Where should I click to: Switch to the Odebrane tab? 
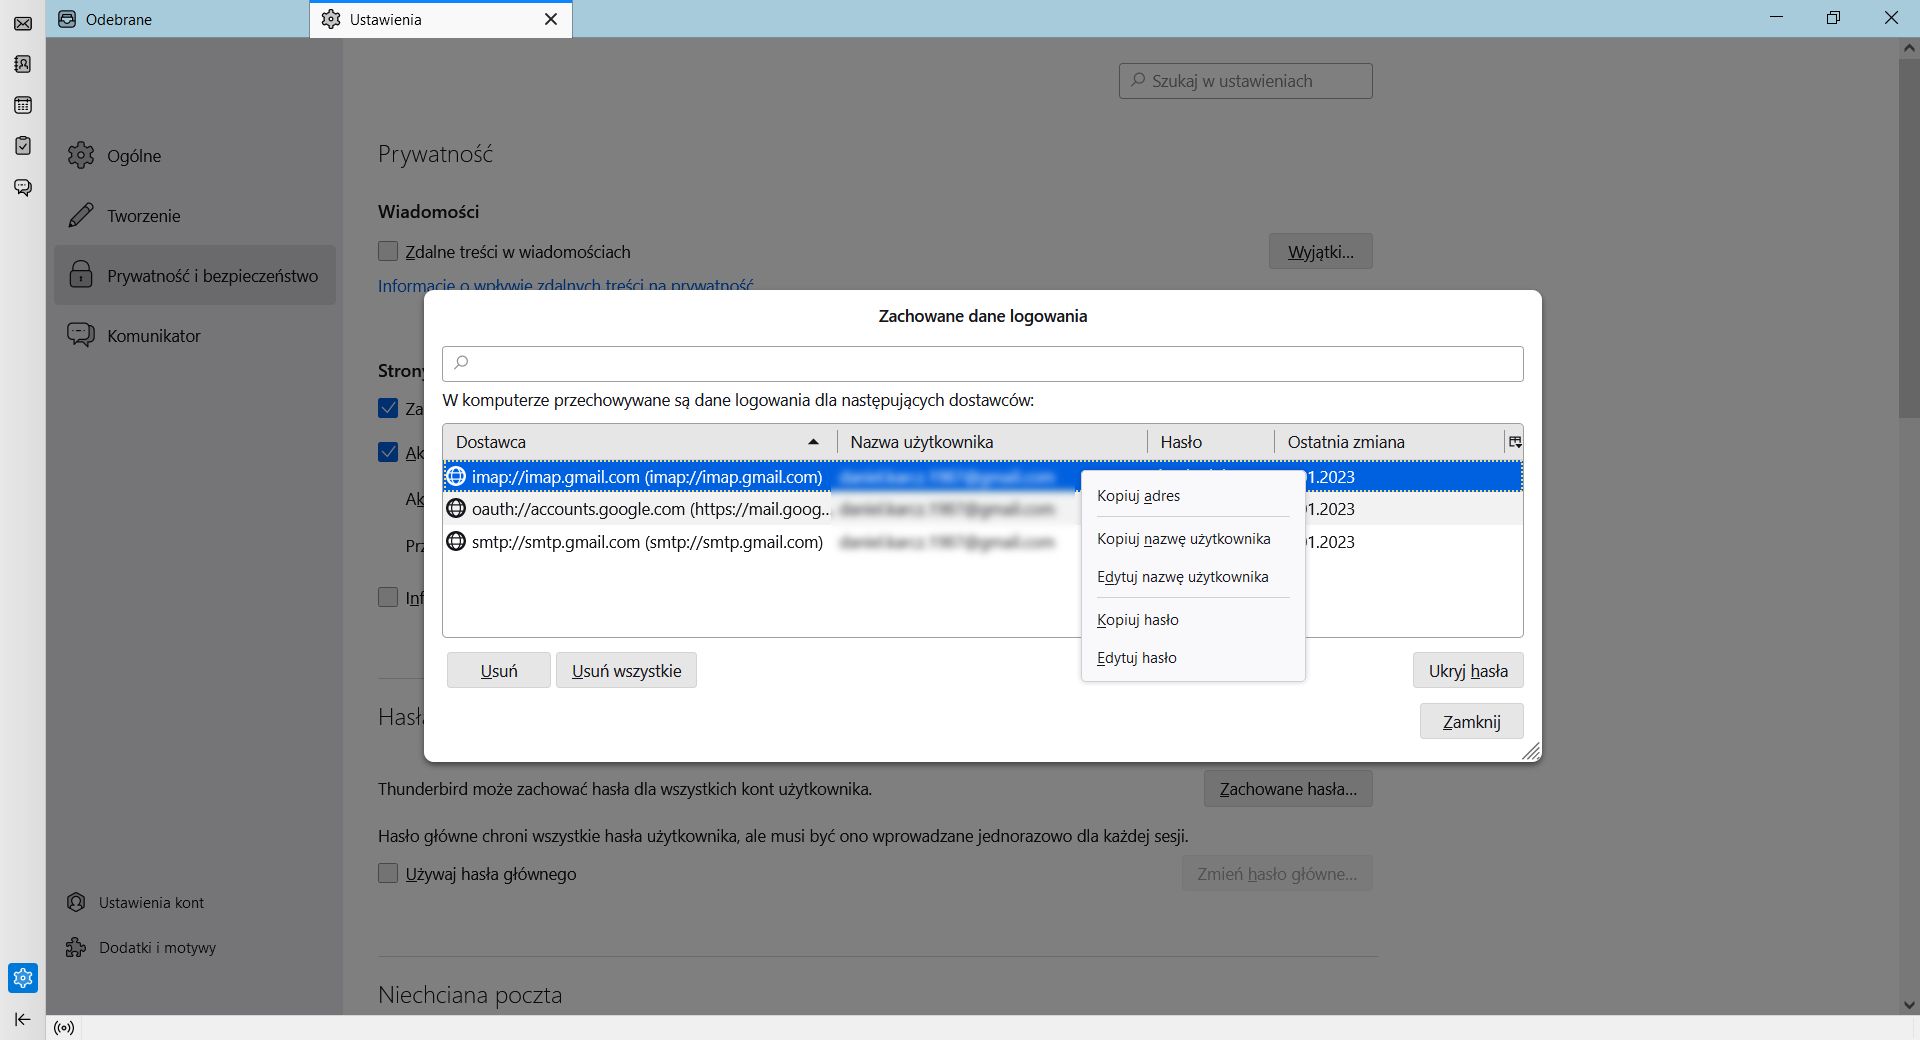tap(179, 19)
